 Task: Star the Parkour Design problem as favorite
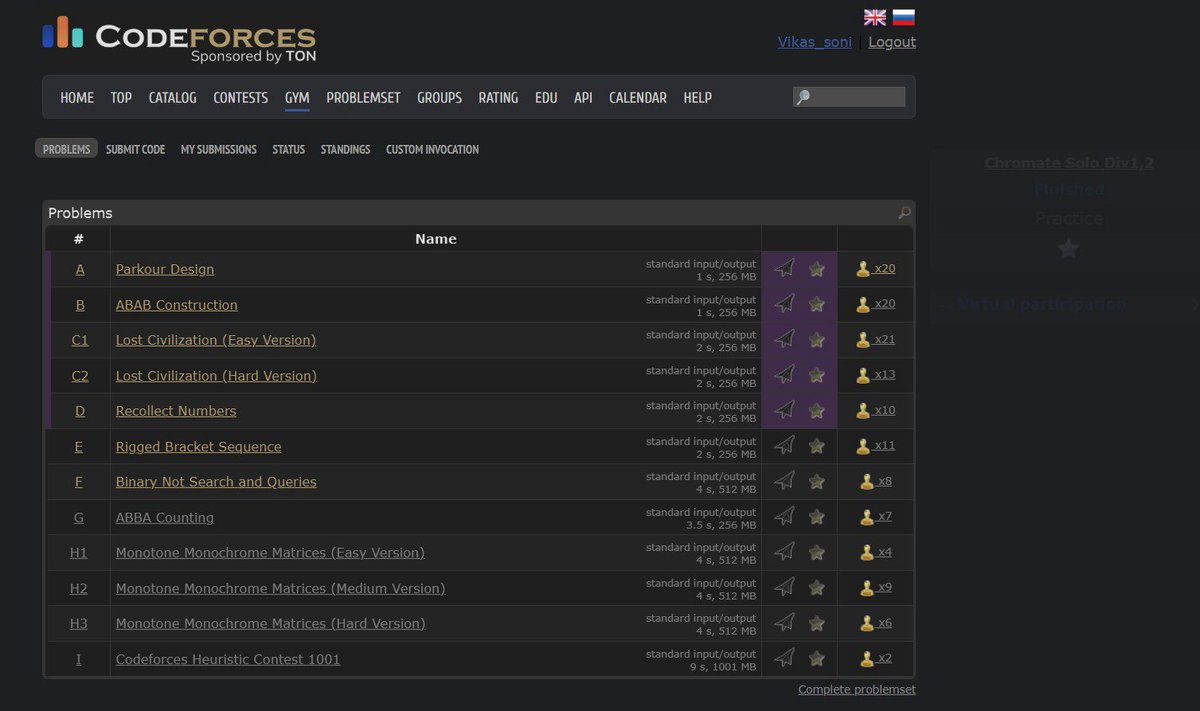817,268
